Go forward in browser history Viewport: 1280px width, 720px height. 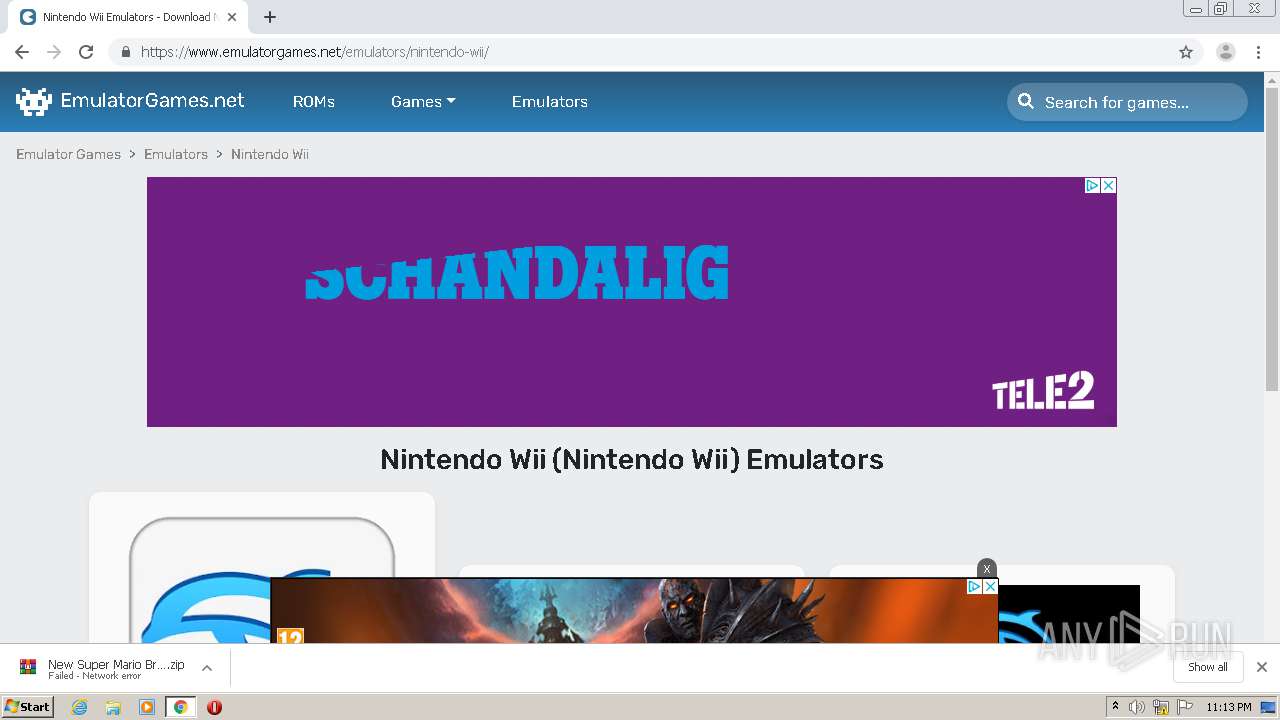click(54, 52)
